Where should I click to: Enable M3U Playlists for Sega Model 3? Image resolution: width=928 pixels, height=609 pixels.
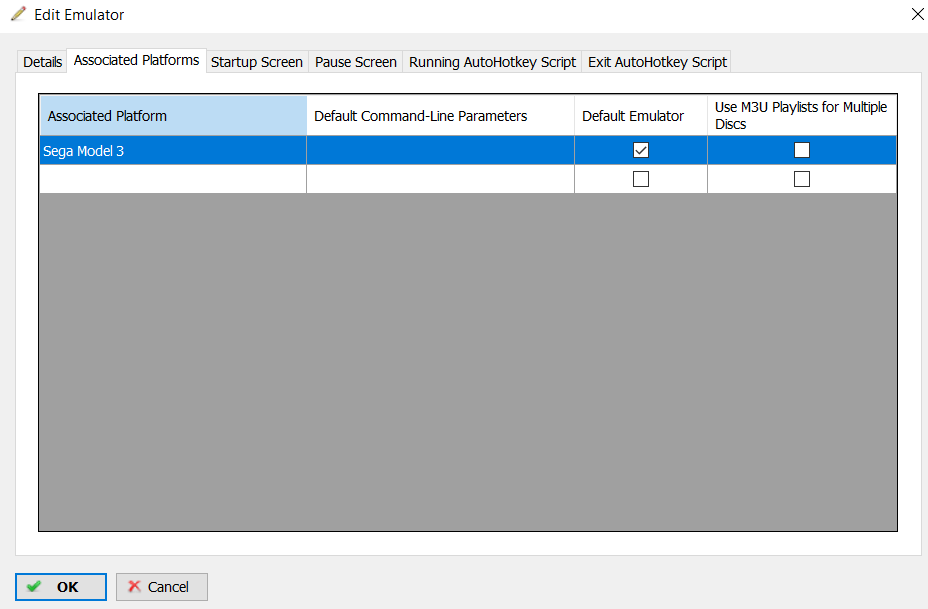pos(801,150)
